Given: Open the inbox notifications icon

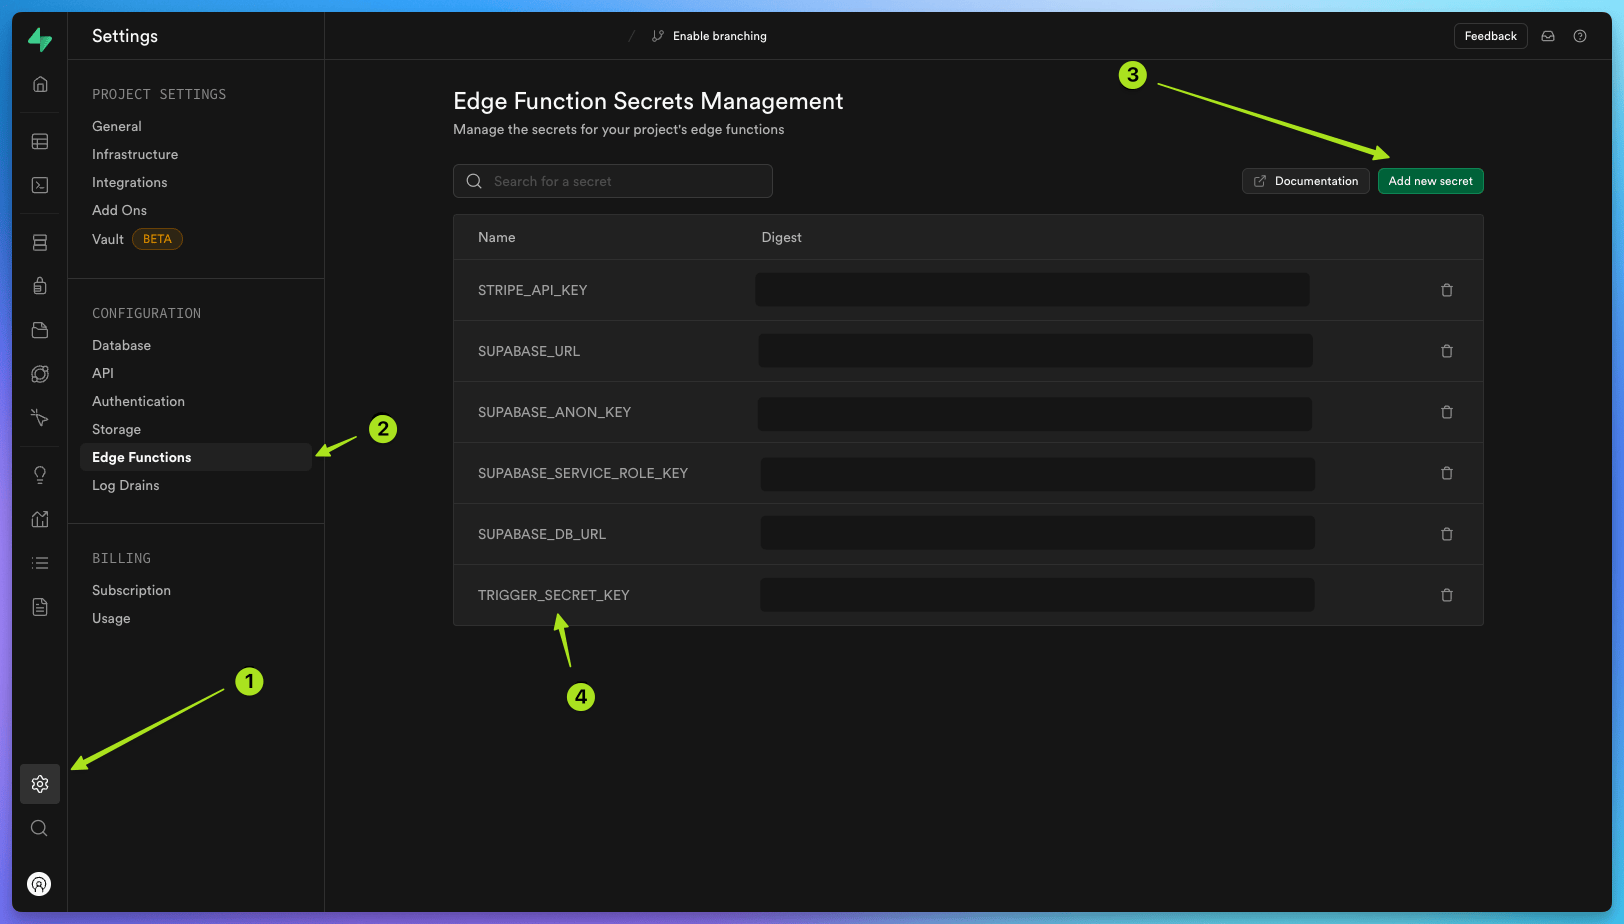Looking at the screenshot, I should coord(1548,36).
